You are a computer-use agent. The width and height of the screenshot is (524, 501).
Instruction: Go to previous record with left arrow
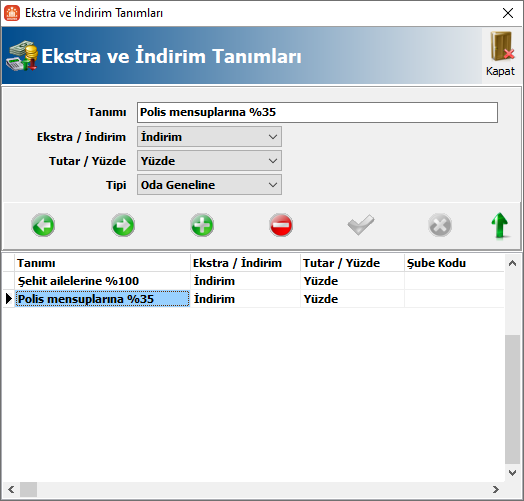(x=43, y=225)
